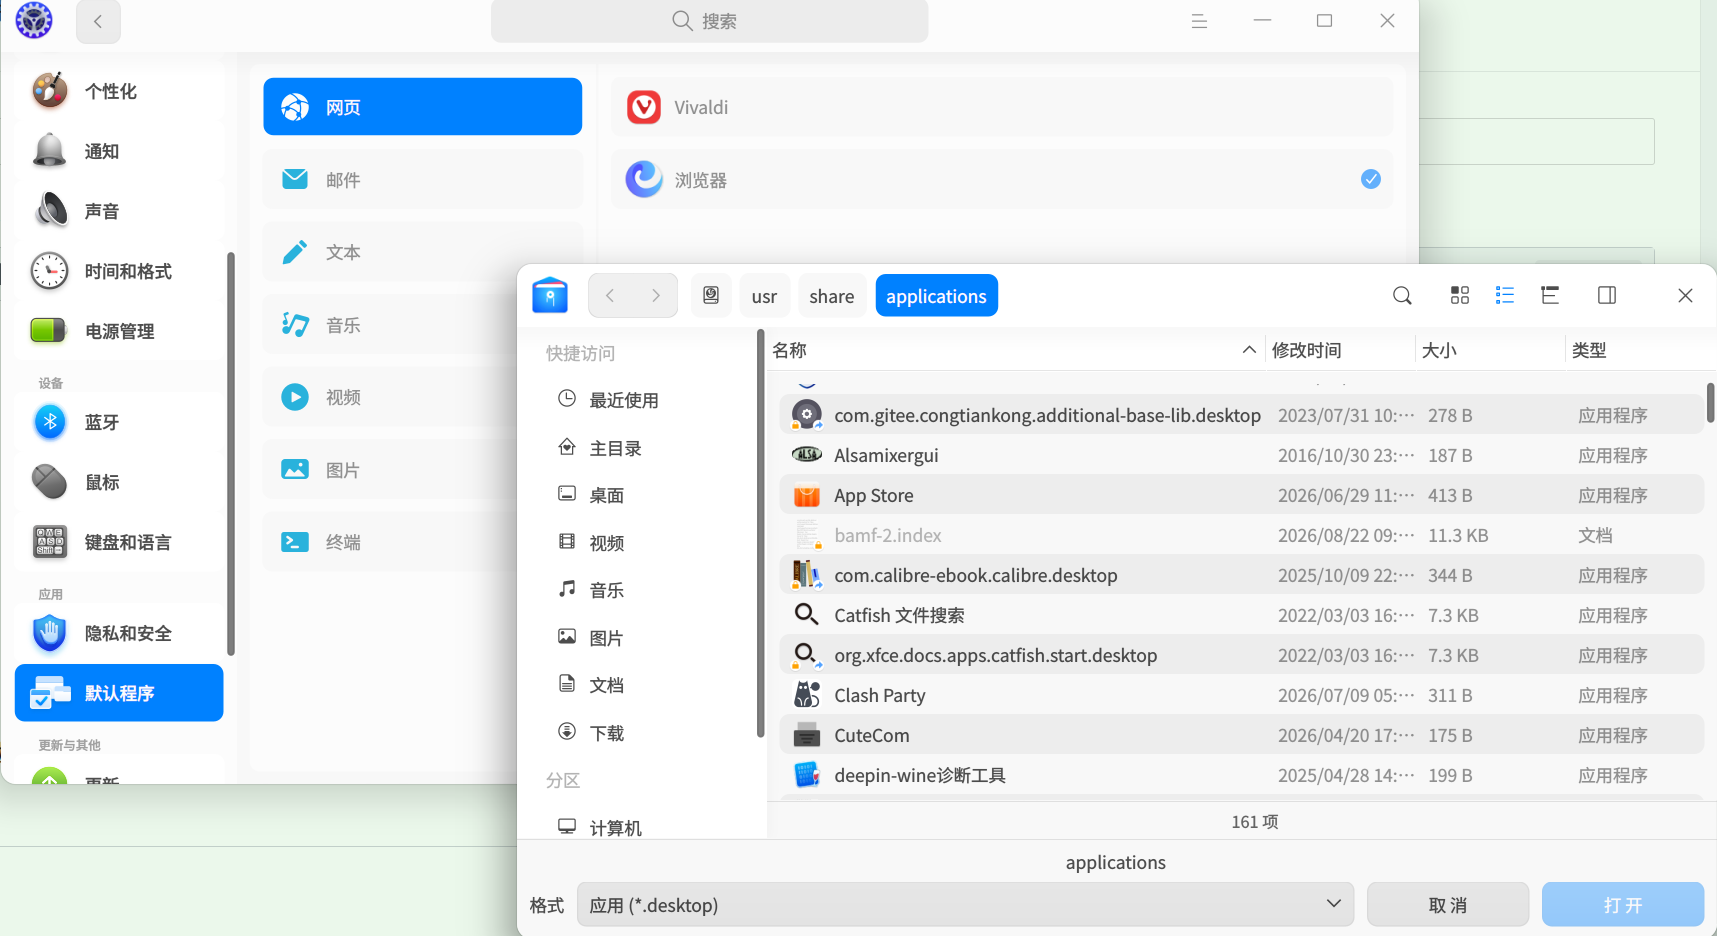Open the 格式 file type dropdown
The height and width of the screenshot is (936, 1717).
[965, 905]
